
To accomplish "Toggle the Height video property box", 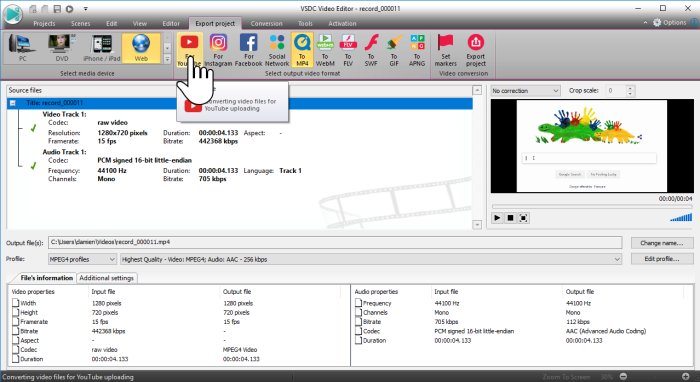I will 16,312.
